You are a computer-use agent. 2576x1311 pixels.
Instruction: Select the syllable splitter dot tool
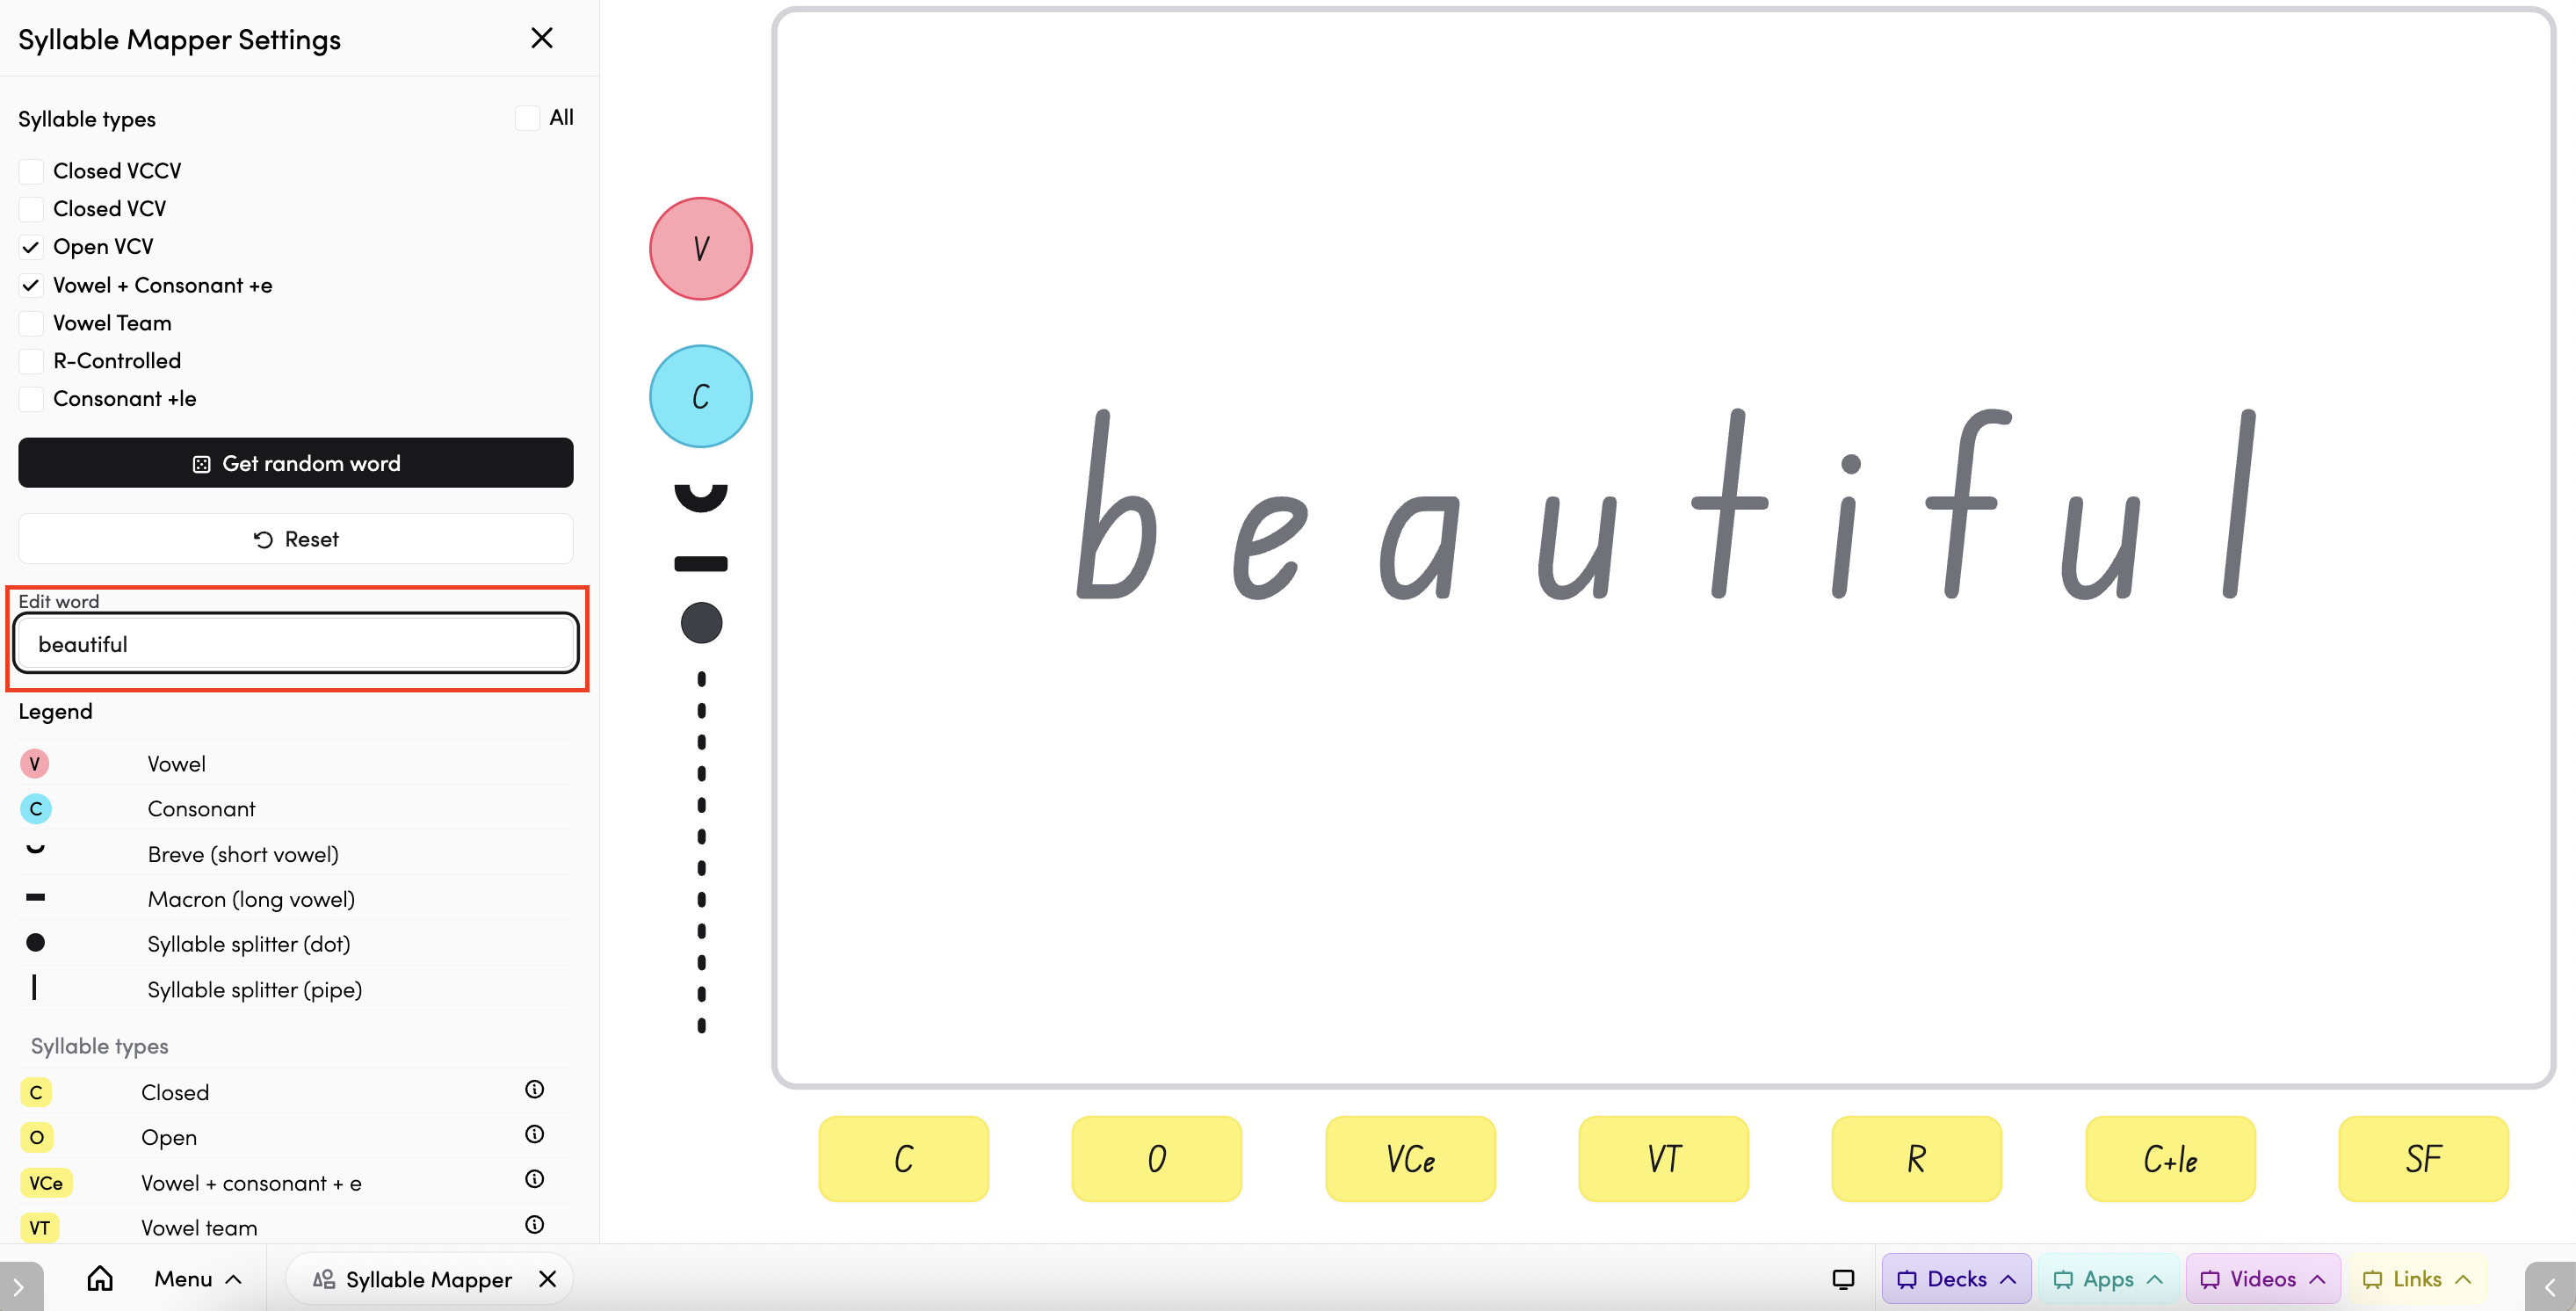[x=700, y=623]
